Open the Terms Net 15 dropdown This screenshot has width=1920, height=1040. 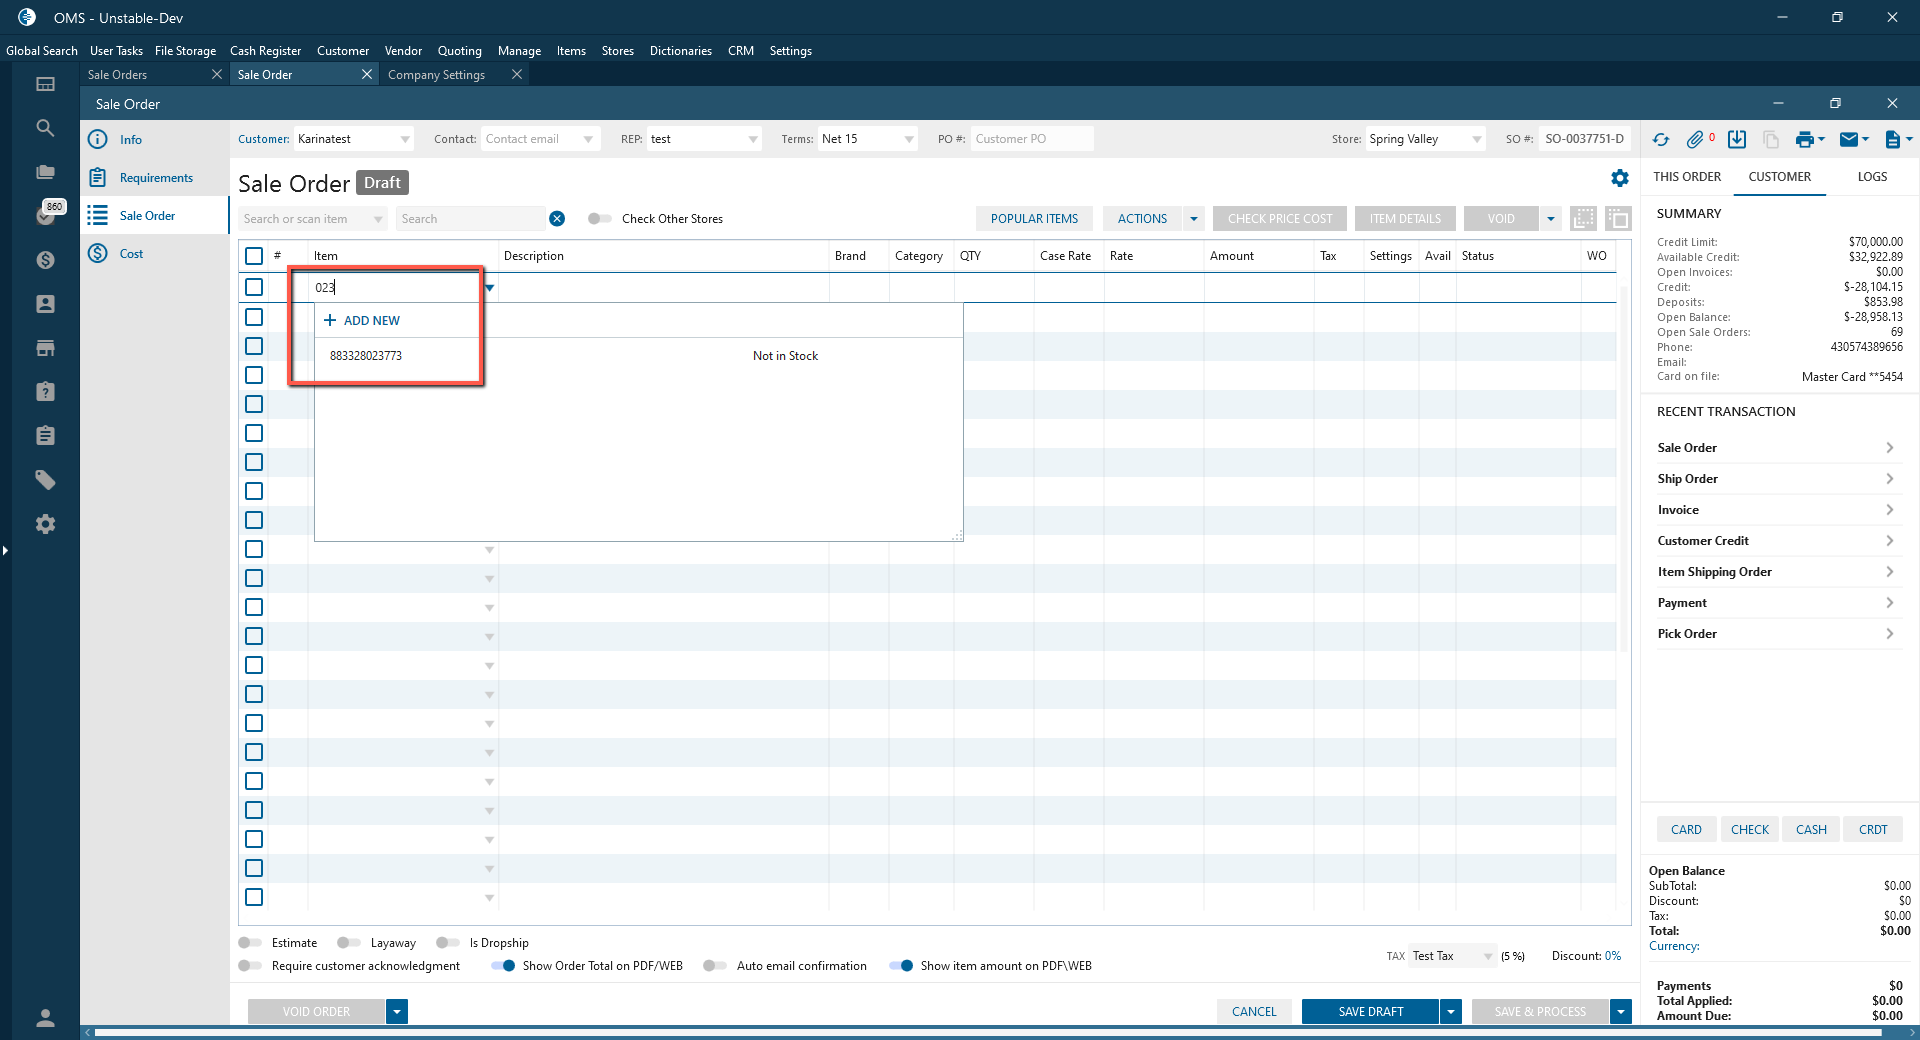(x=908, y=139)
